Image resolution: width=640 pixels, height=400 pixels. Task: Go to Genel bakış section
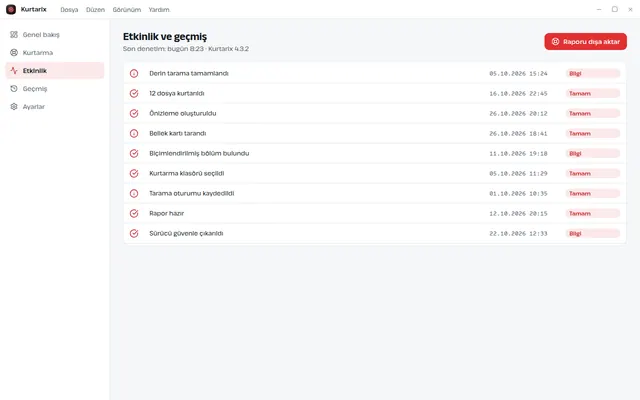click(55, 35)
